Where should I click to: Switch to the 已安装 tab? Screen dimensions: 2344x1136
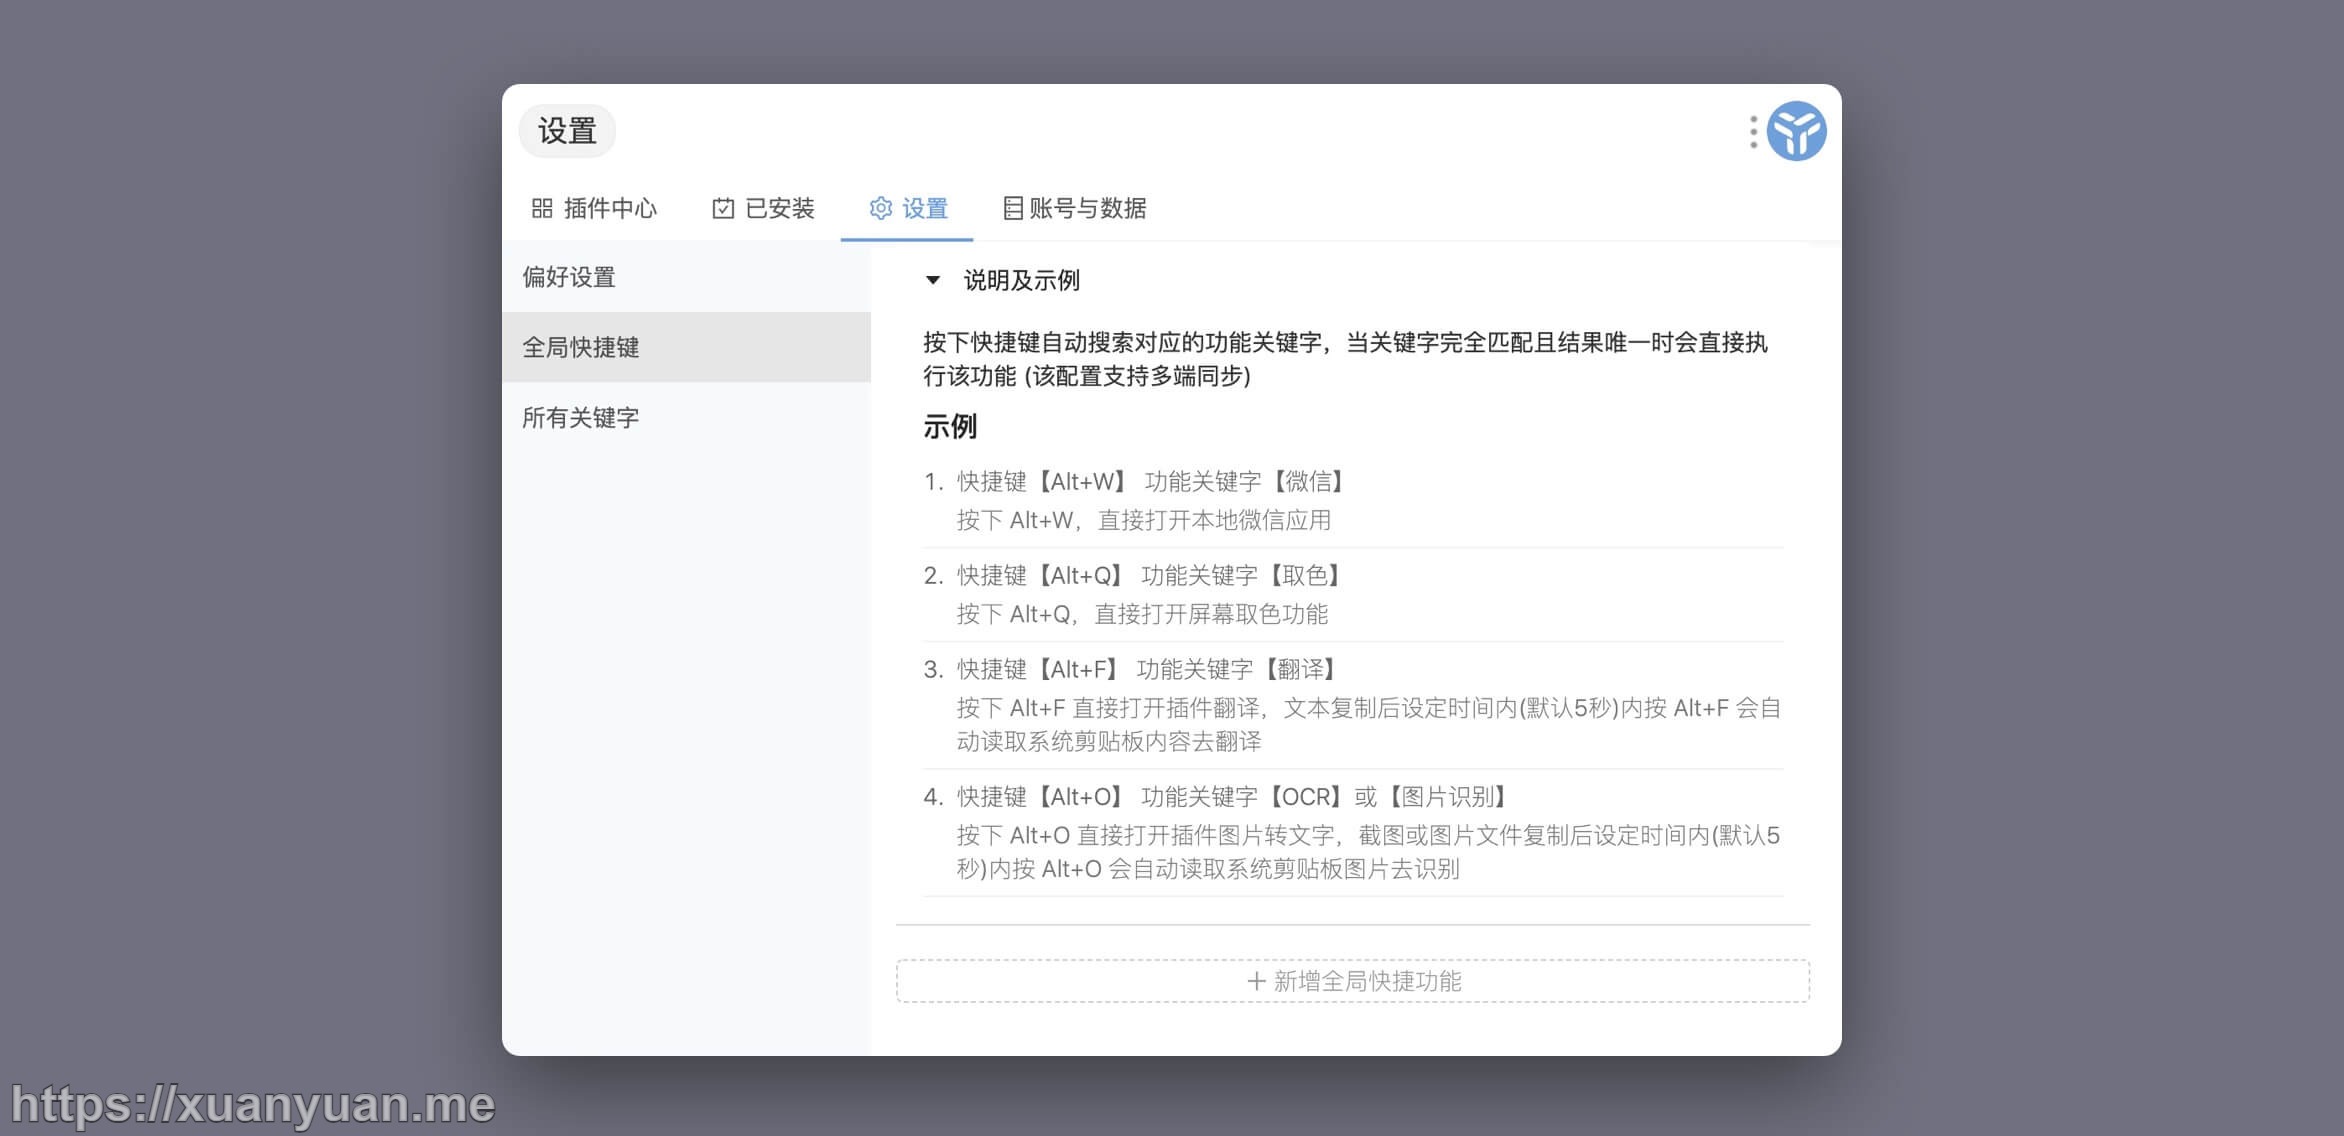763,208
